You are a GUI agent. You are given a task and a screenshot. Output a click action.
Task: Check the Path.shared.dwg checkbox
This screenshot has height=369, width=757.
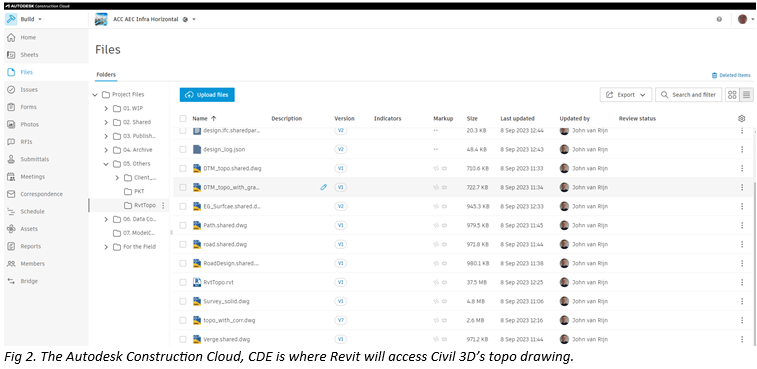pyautogui.click(x=182, y=225)
